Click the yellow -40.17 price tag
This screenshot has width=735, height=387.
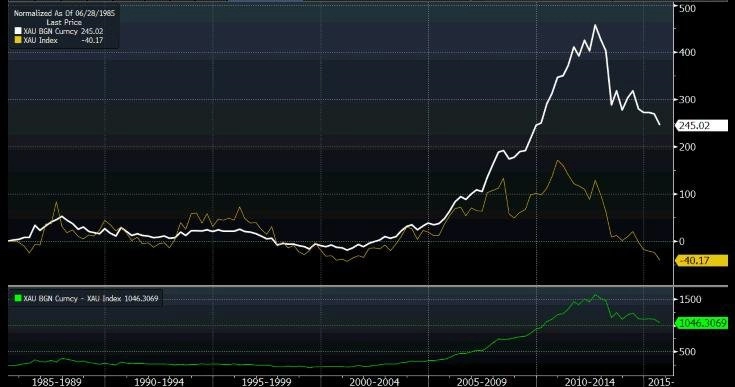(701, 260)
